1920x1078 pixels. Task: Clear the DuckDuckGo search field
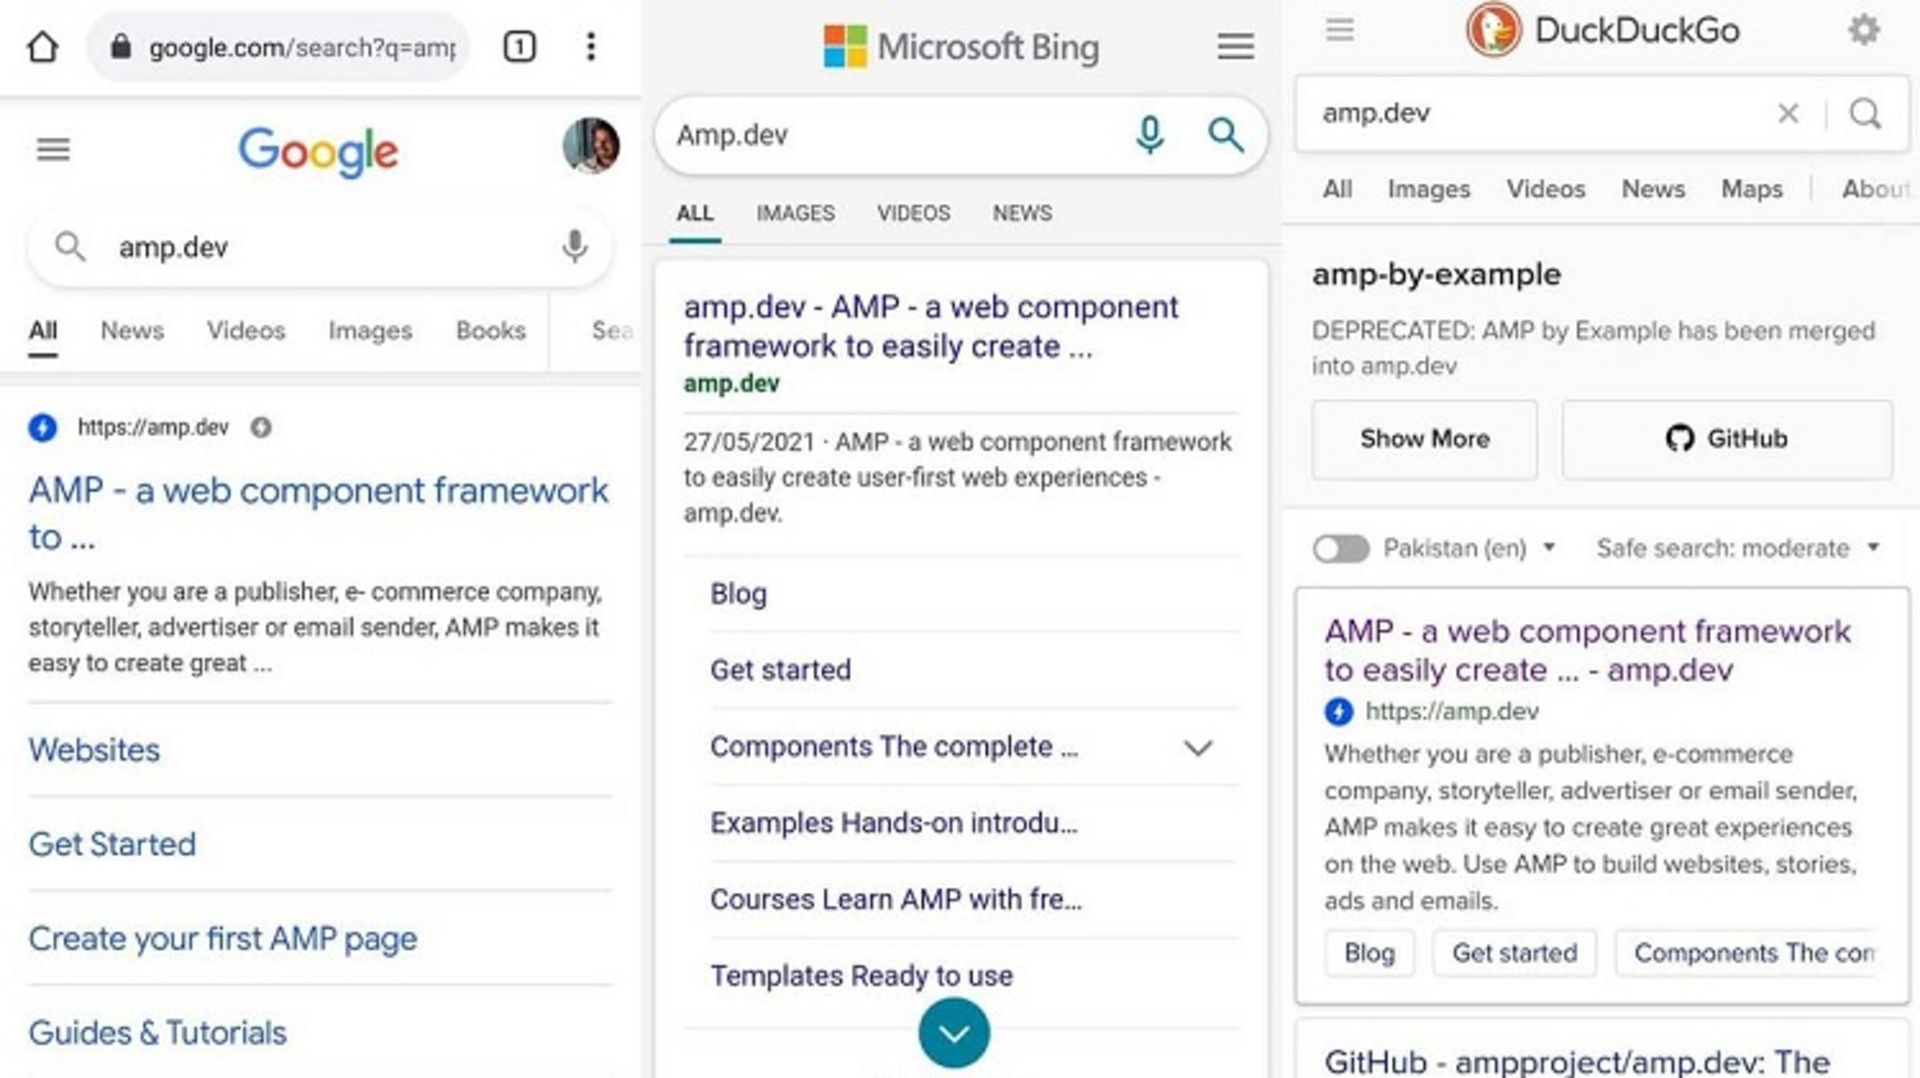pos(1788,113)
